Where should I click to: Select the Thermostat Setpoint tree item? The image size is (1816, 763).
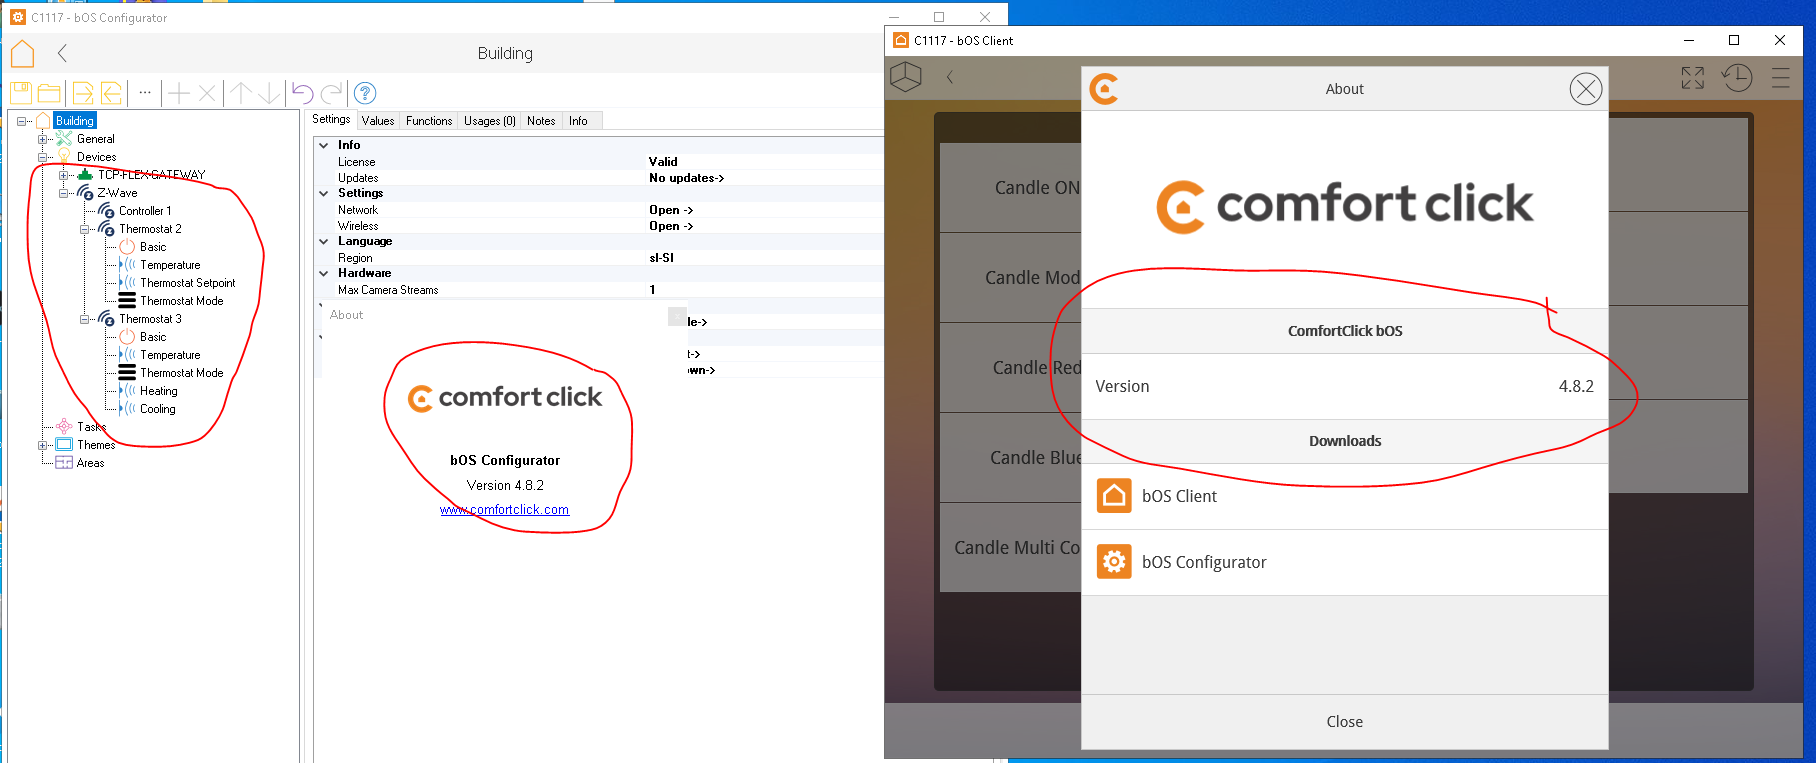pyautogui.click(x=187, y=283)
